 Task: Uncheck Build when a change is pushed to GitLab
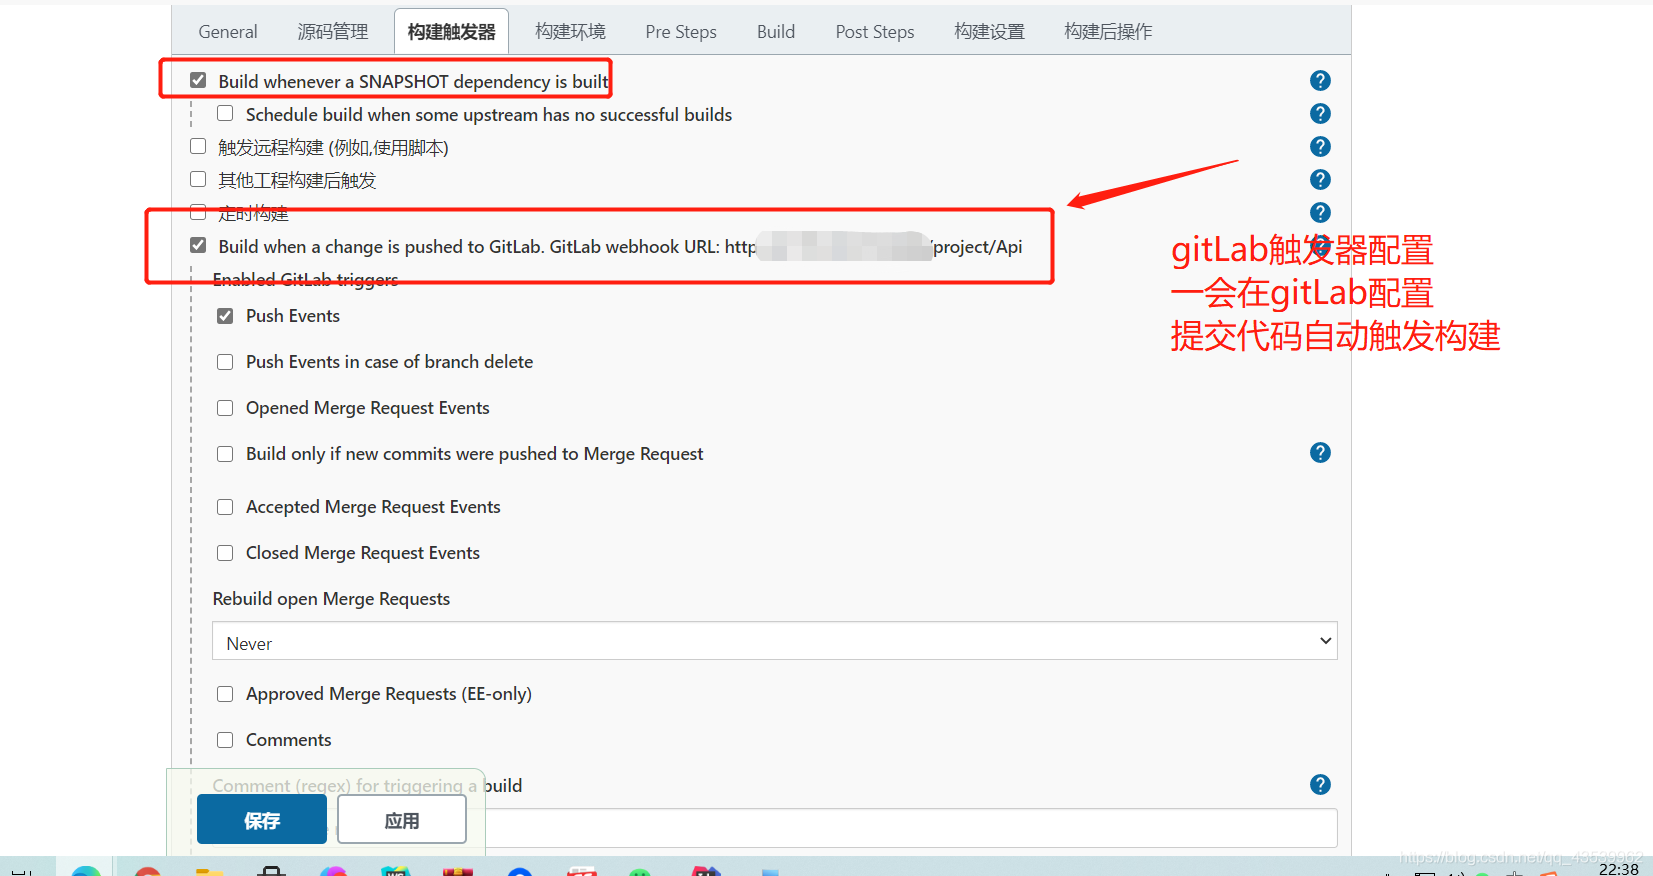[198, 246]
